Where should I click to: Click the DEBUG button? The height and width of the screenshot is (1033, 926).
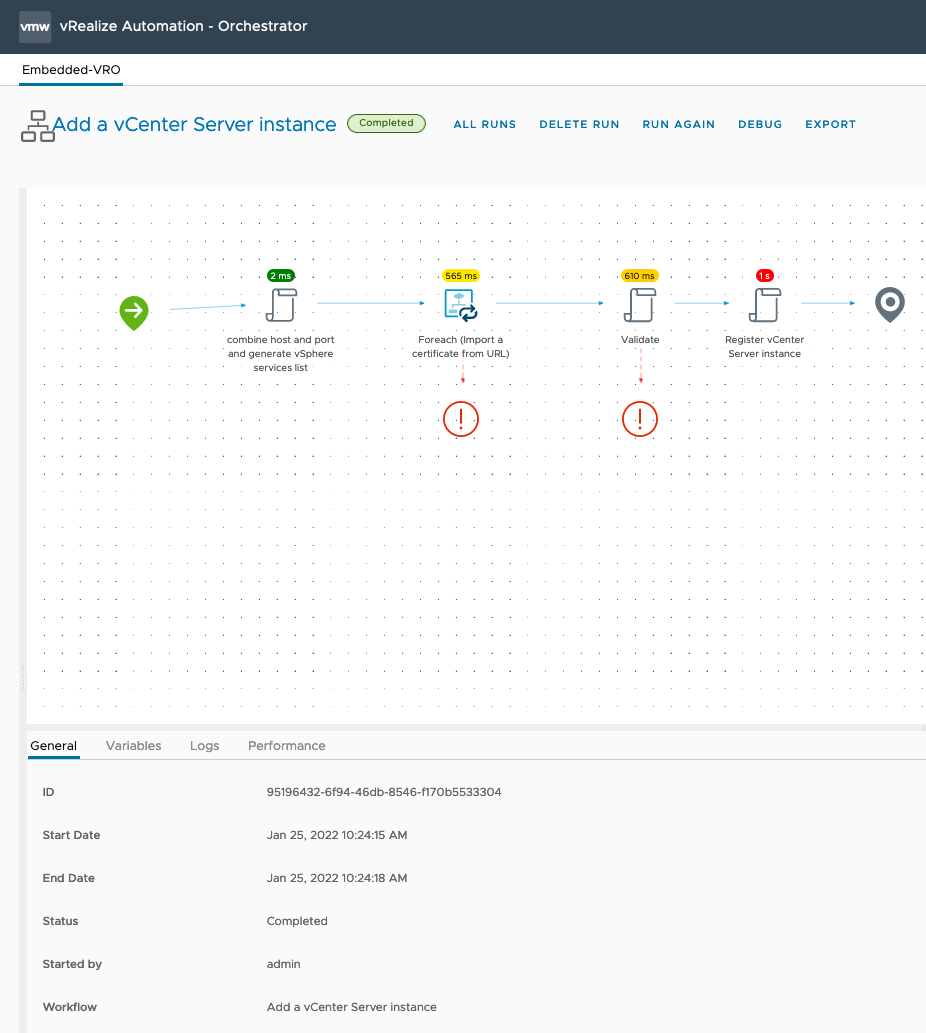tap(760, 125)
